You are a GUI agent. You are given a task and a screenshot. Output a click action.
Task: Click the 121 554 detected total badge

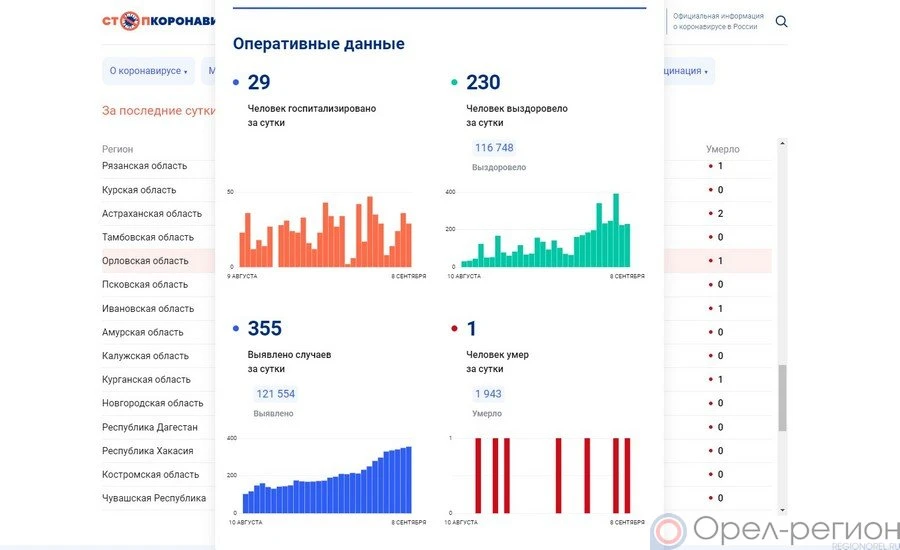(x=275, y=394)
